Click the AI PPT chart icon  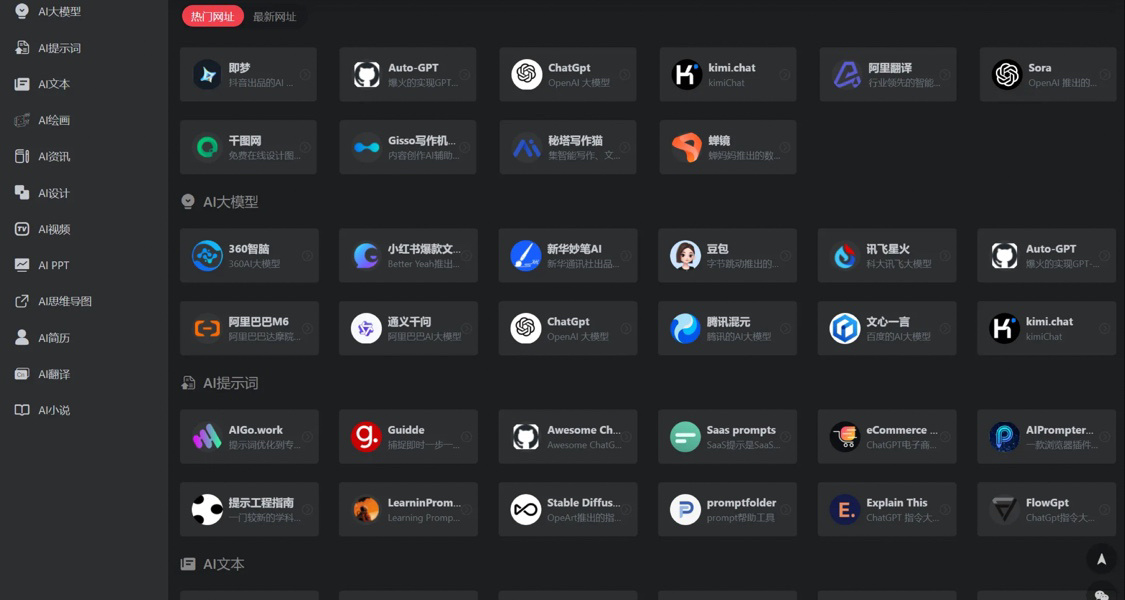click(22, 265)
